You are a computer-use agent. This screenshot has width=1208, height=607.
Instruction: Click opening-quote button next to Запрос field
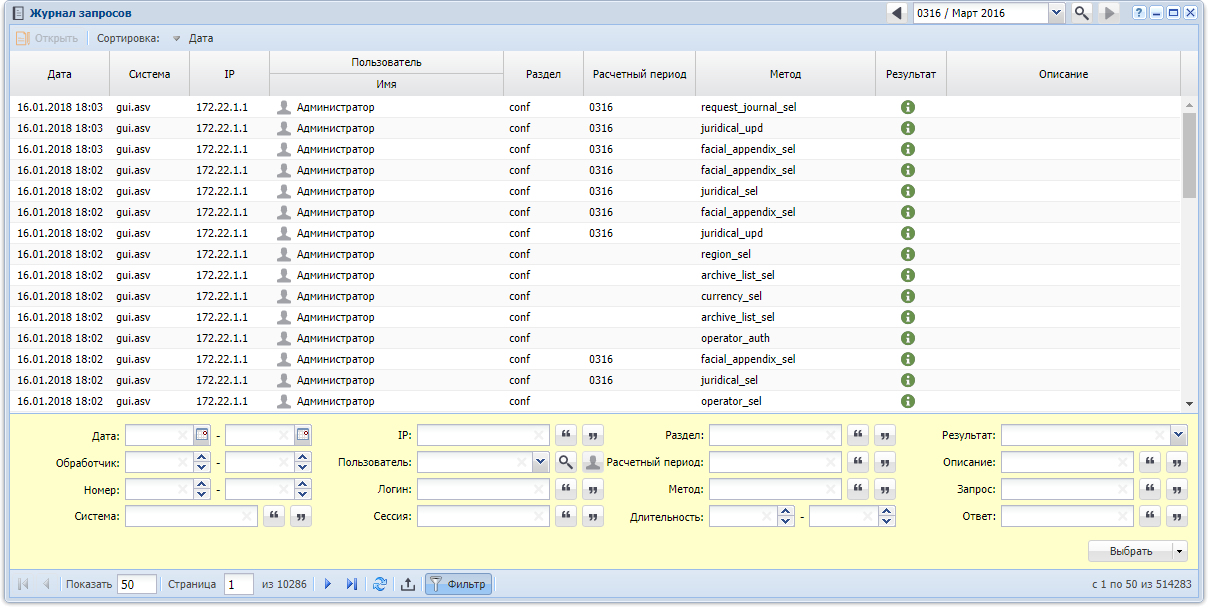1150,489
